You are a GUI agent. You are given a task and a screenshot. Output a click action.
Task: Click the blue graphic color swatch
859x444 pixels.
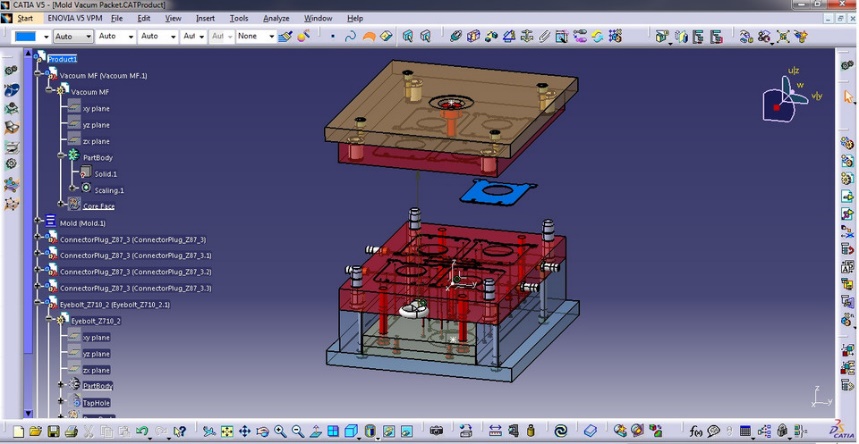25,37
